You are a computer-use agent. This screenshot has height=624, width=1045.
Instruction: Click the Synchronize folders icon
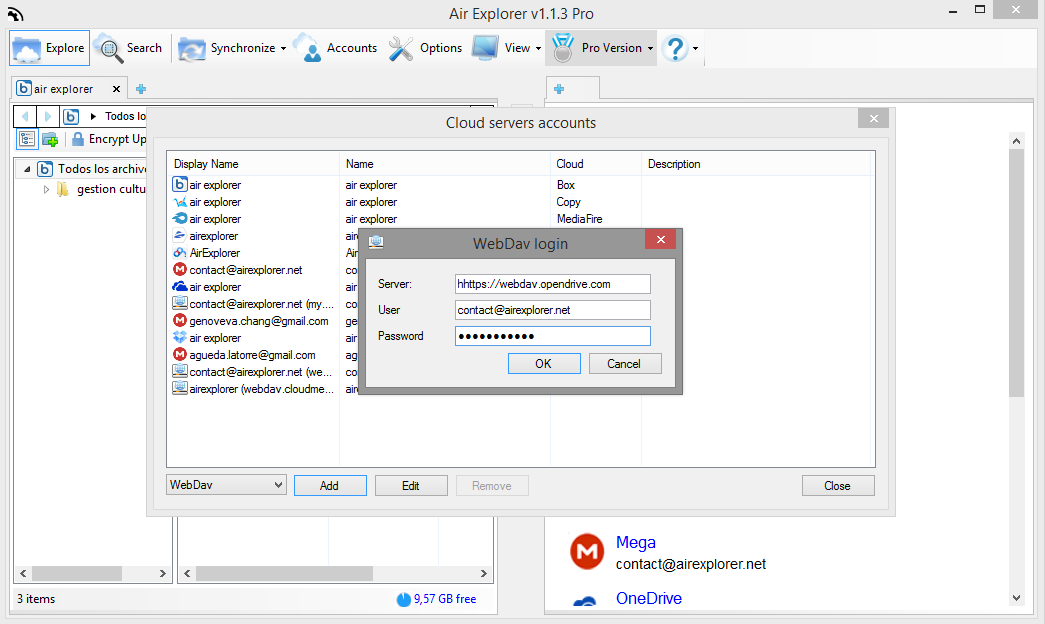(x=192, y=49)
